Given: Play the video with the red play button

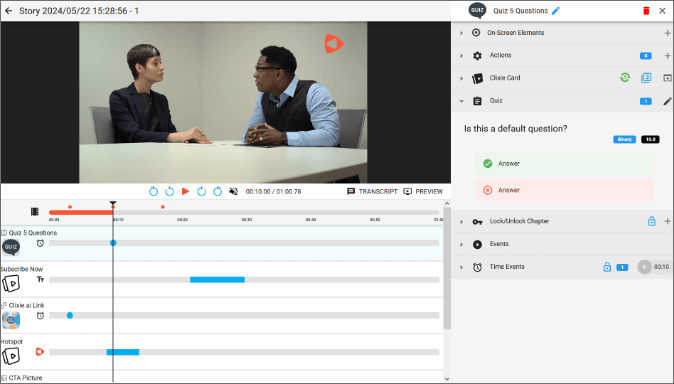Looking at the screenshot, I should point(185,191).
